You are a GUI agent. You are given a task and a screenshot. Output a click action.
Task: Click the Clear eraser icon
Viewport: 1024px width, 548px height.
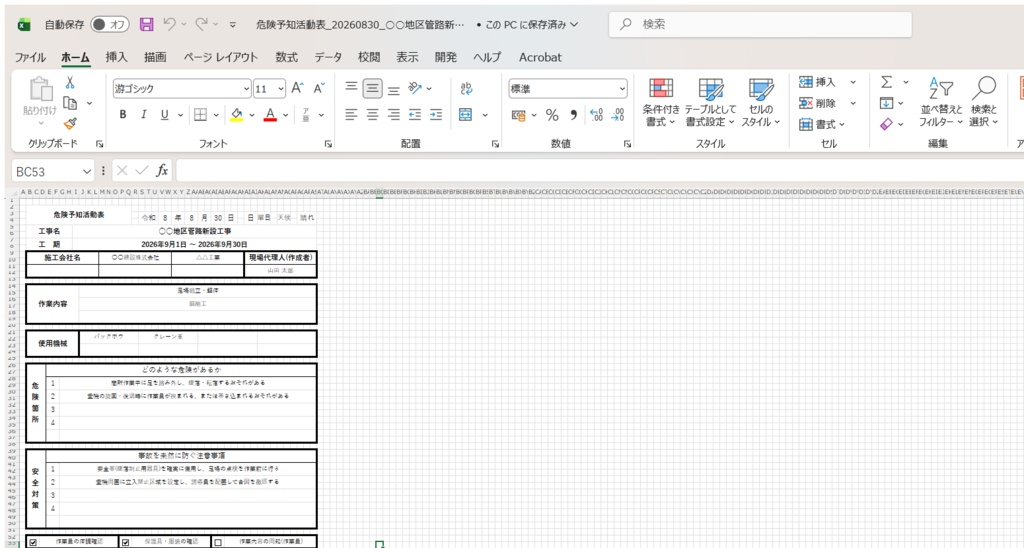(x=886, y=124)
